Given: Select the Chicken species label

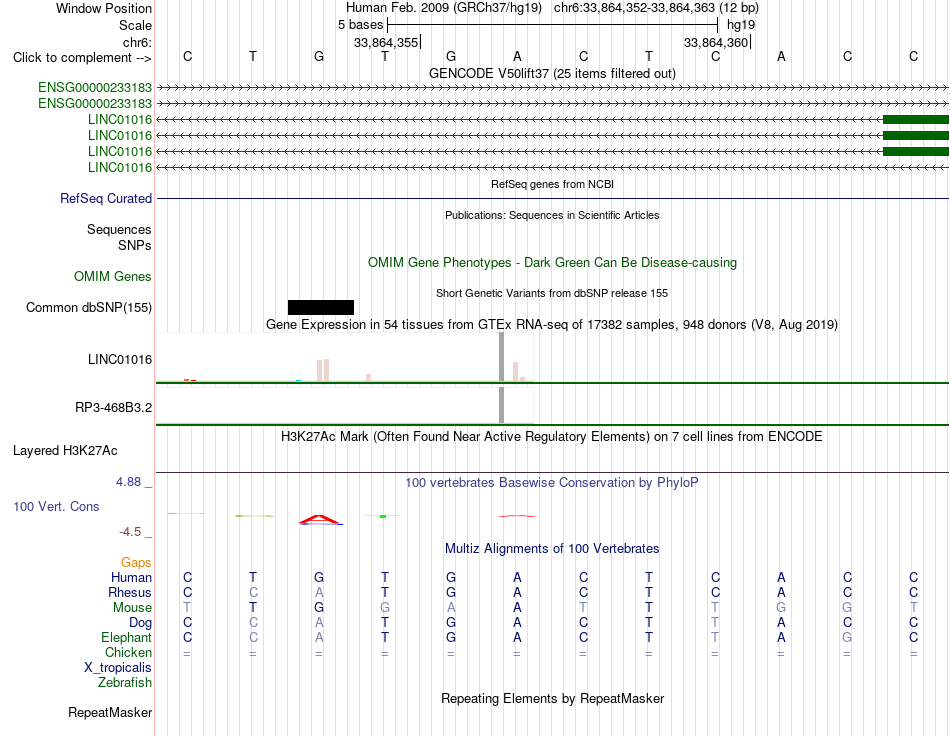Looking at the screenshot, I should pos(128,652).
